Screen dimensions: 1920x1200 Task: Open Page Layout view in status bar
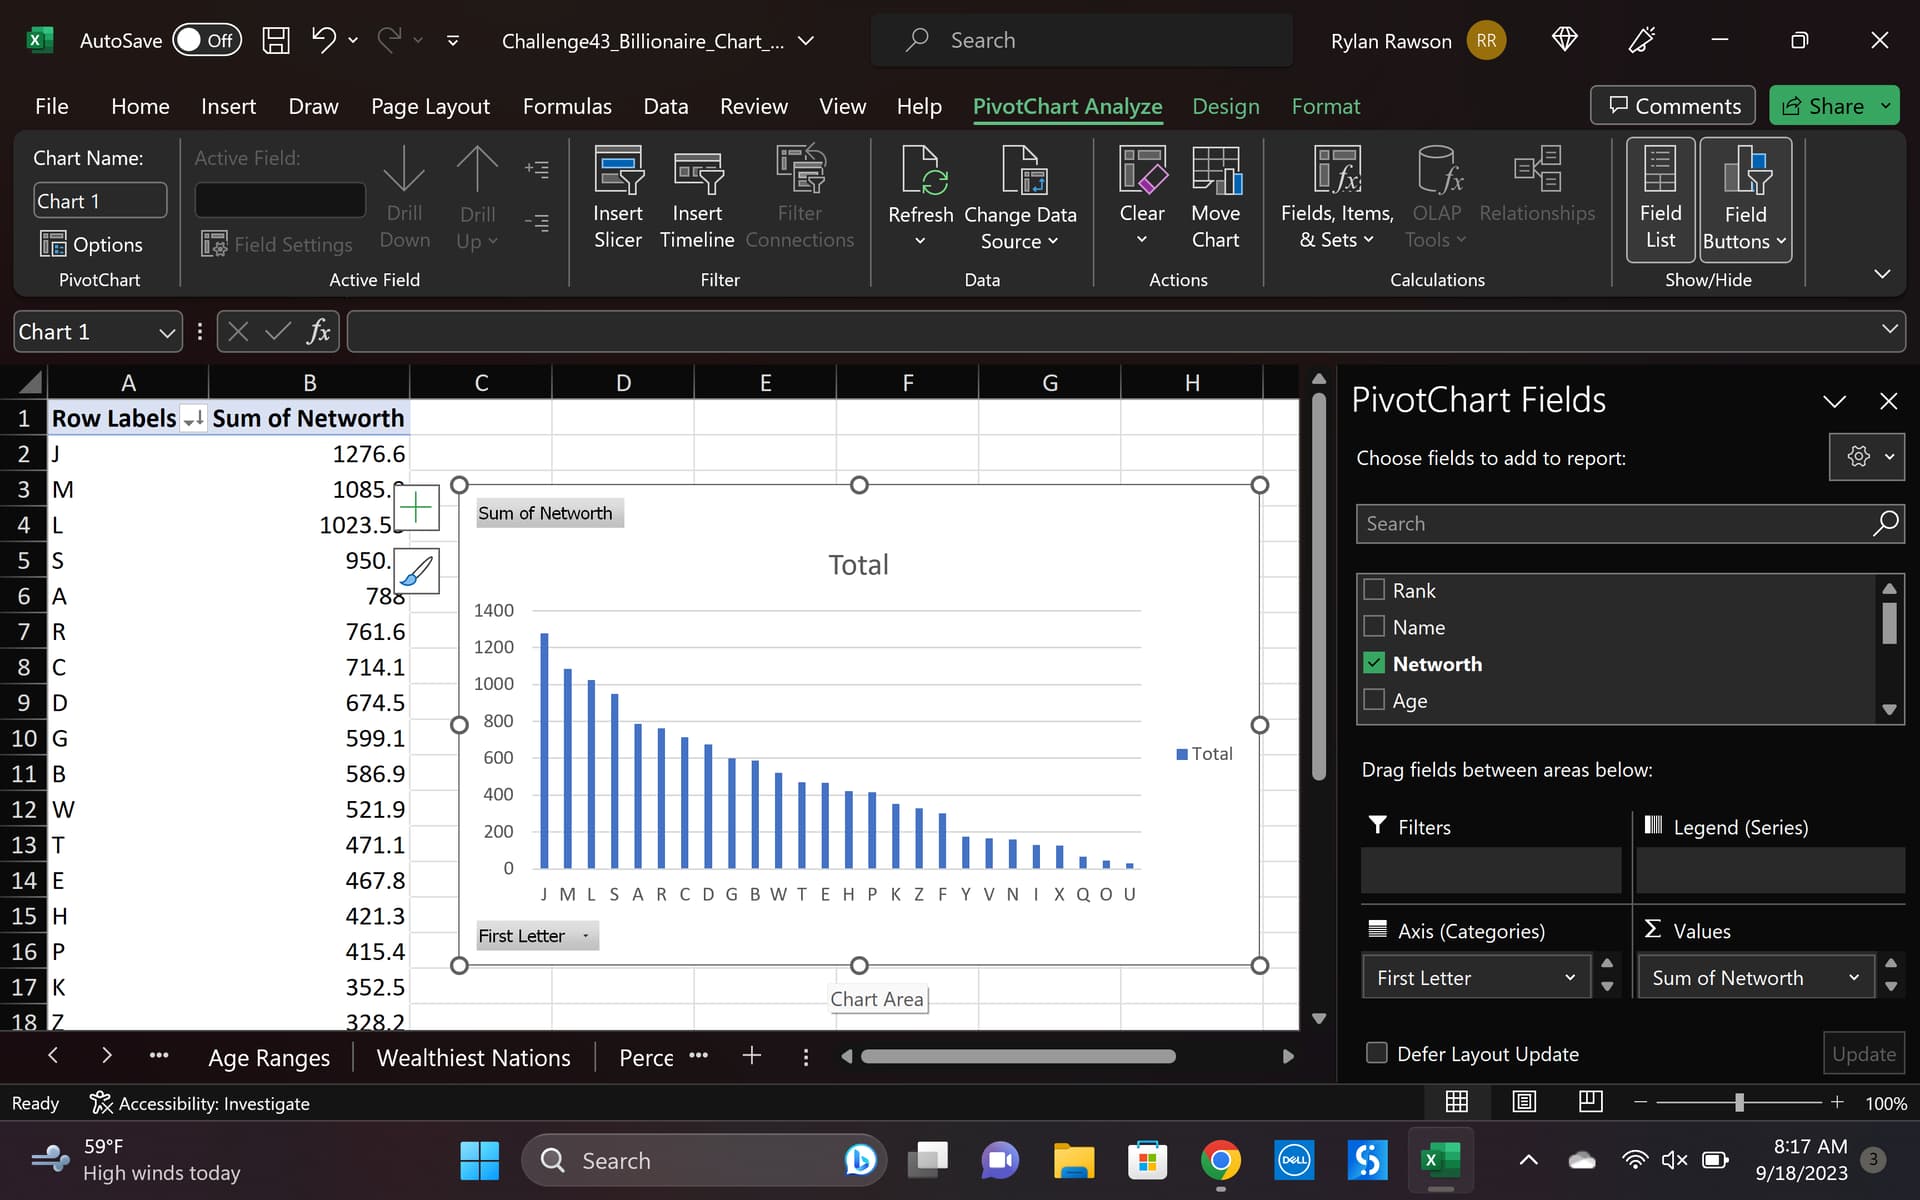[1524, 1102]
